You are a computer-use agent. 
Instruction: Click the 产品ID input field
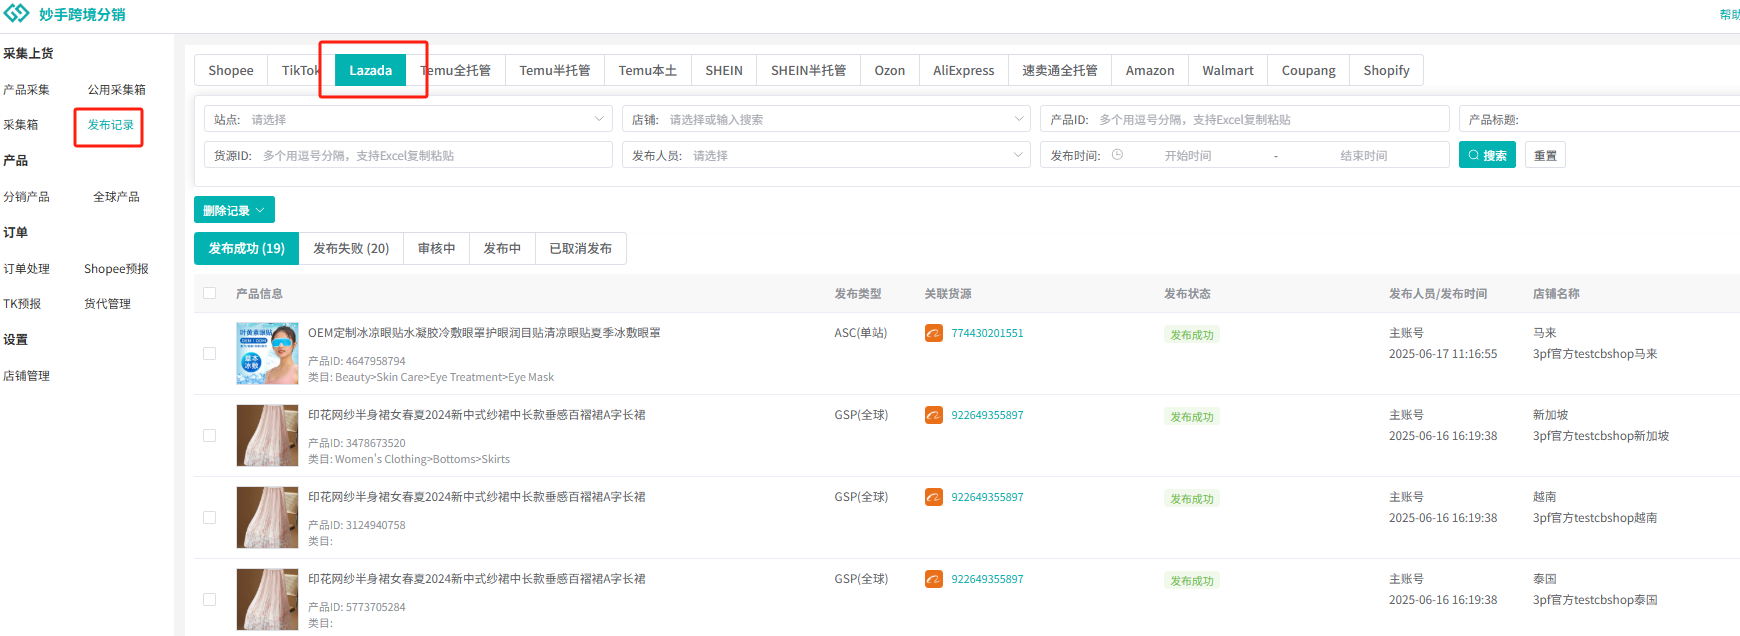click(x=1245, y=119)
